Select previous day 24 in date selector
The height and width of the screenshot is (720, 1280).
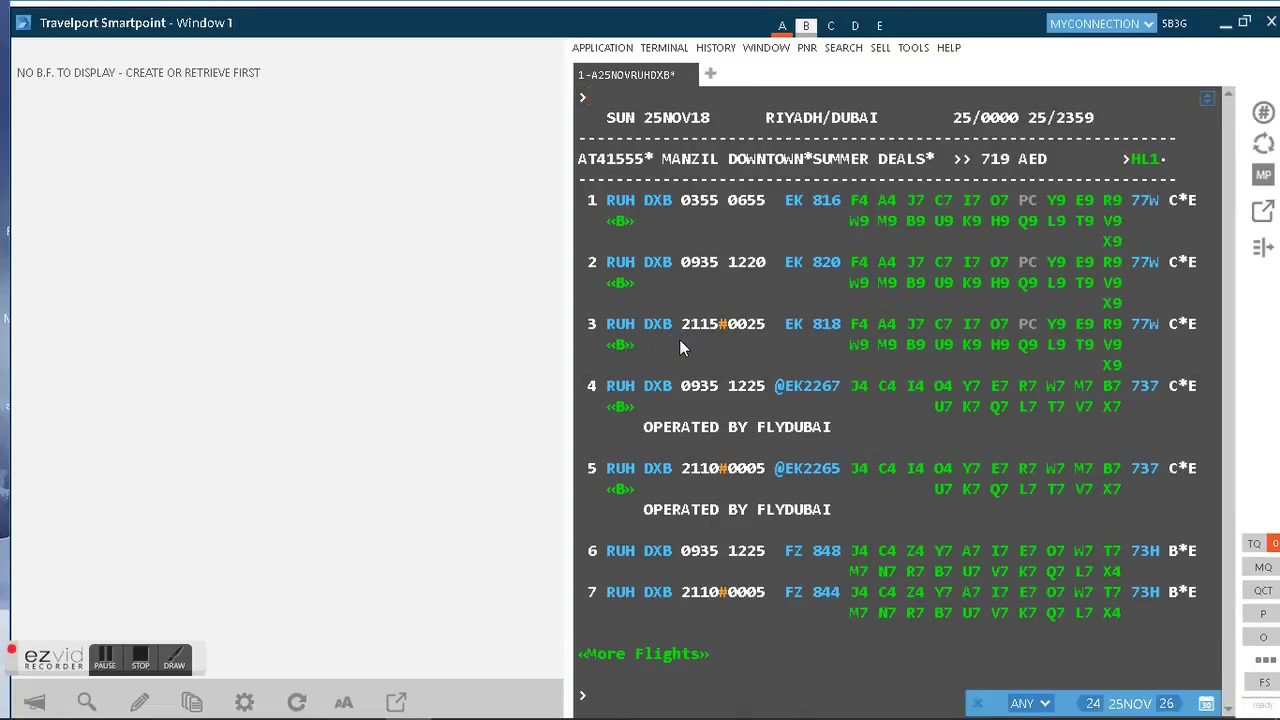pyautogui.click(x=1093, y=704)
